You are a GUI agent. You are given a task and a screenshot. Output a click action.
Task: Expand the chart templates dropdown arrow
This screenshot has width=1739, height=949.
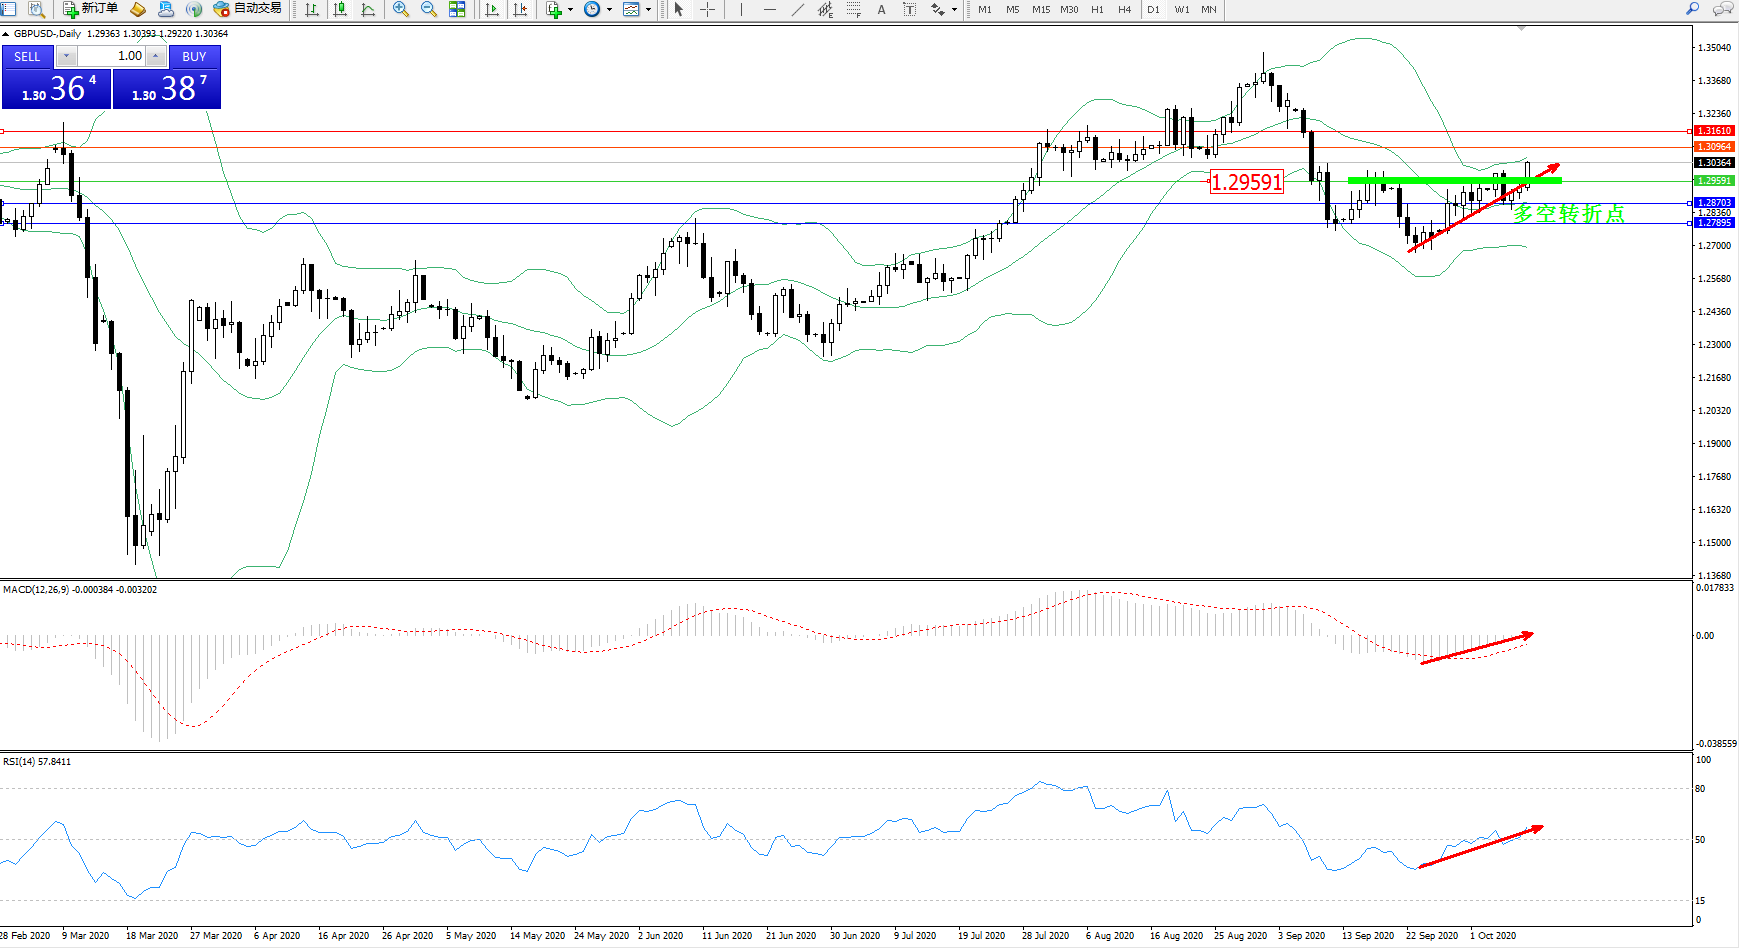pos(648,9)
